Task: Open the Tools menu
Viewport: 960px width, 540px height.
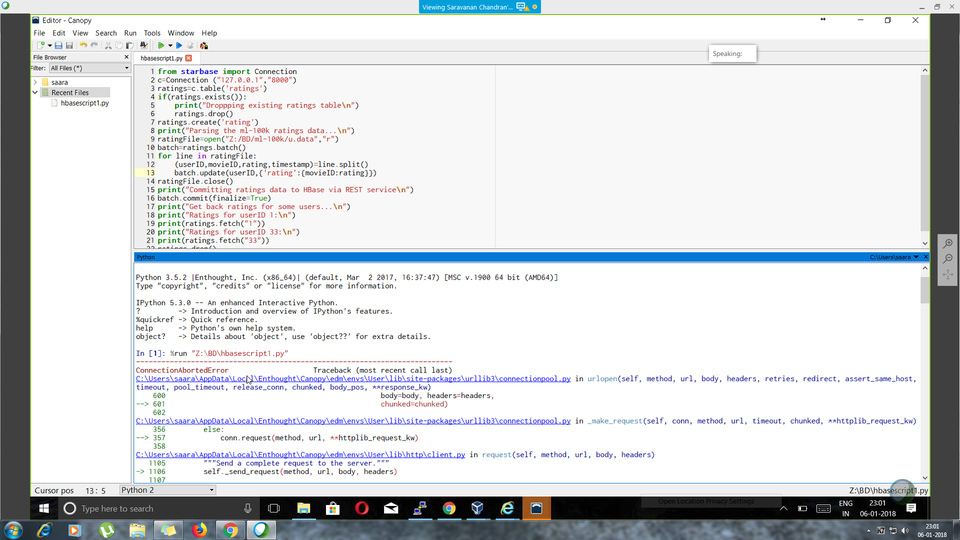Action: coord(152,33)
